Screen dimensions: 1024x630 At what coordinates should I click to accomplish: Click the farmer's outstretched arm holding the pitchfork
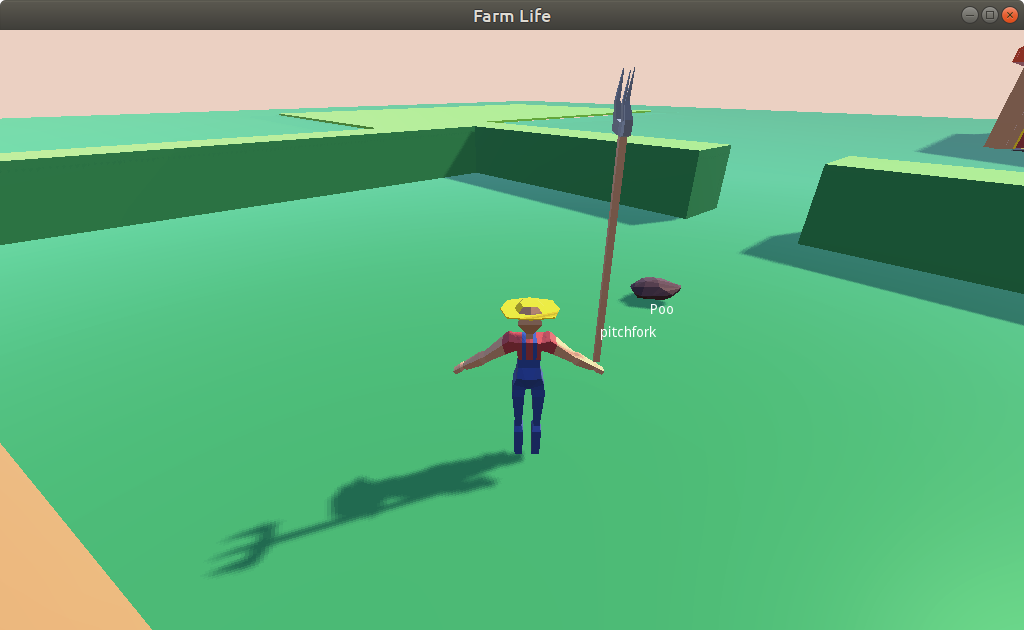(x=577, y=355)
